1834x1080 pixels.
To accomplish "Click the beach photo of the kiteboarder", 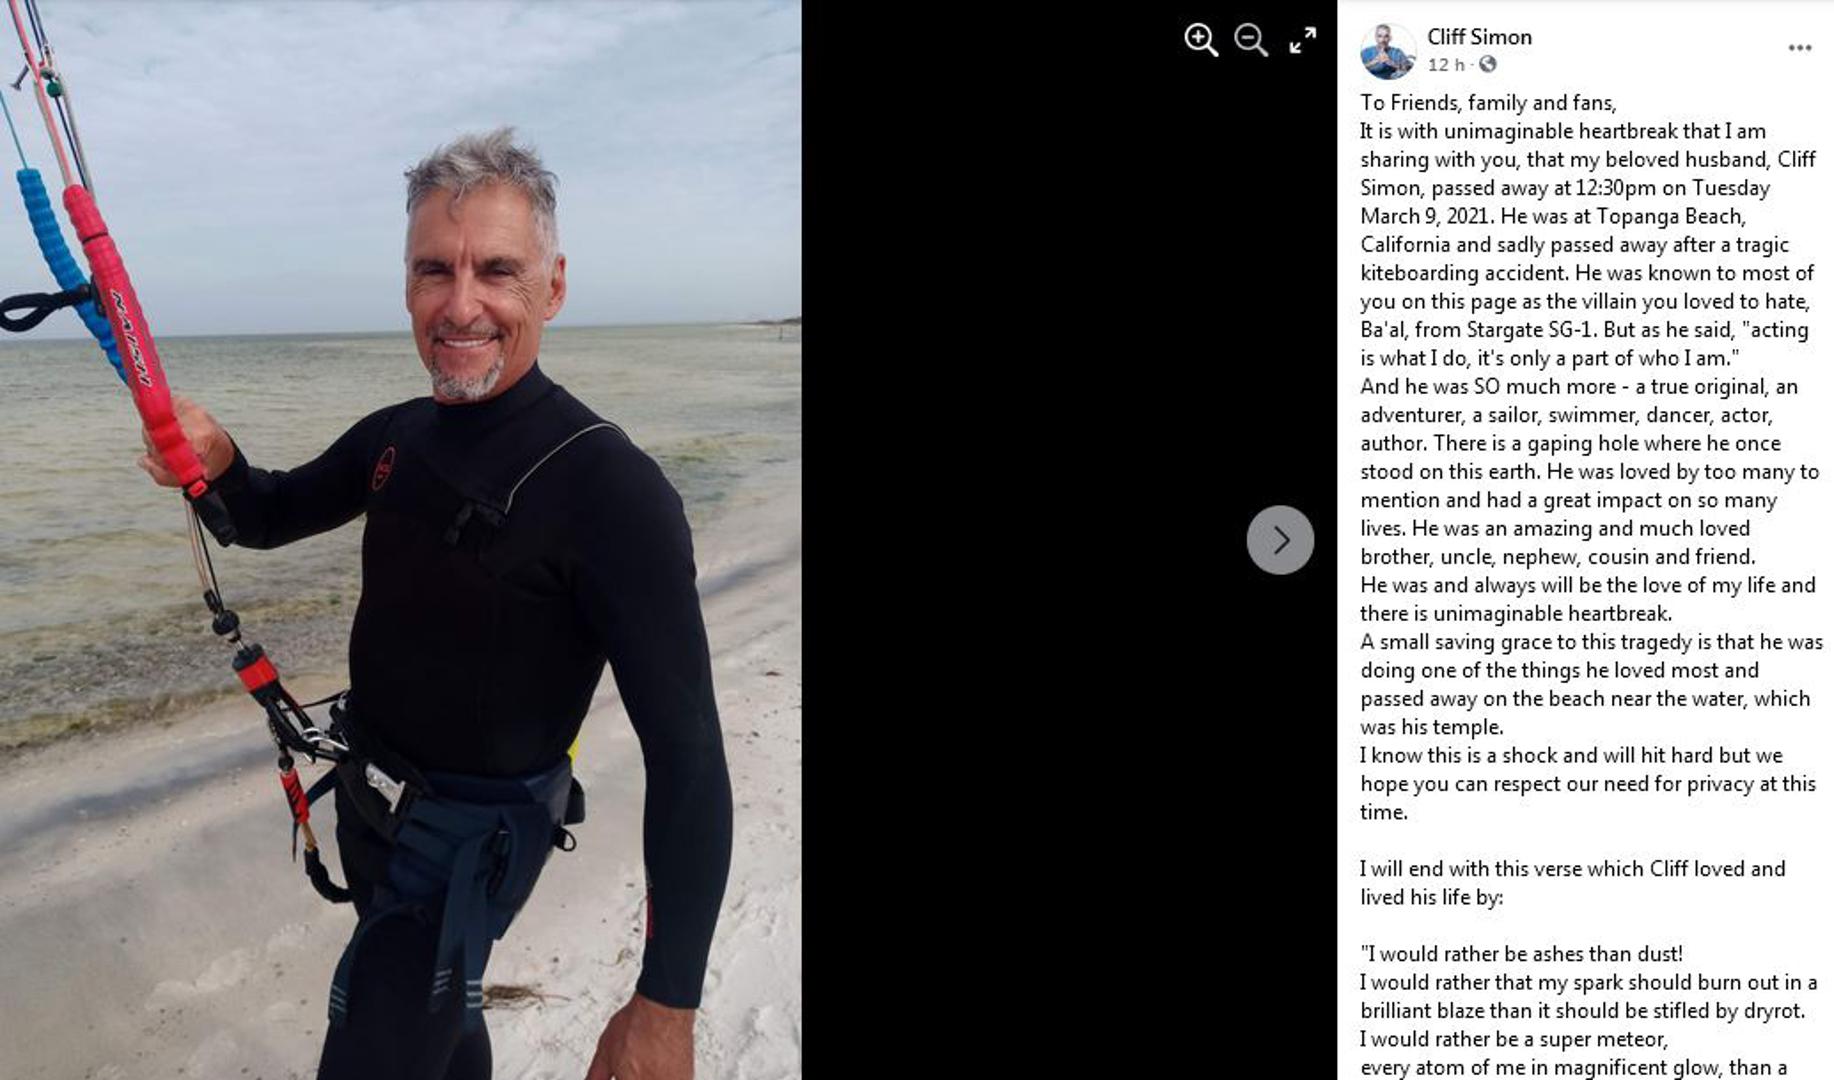I will pos(400,540).
